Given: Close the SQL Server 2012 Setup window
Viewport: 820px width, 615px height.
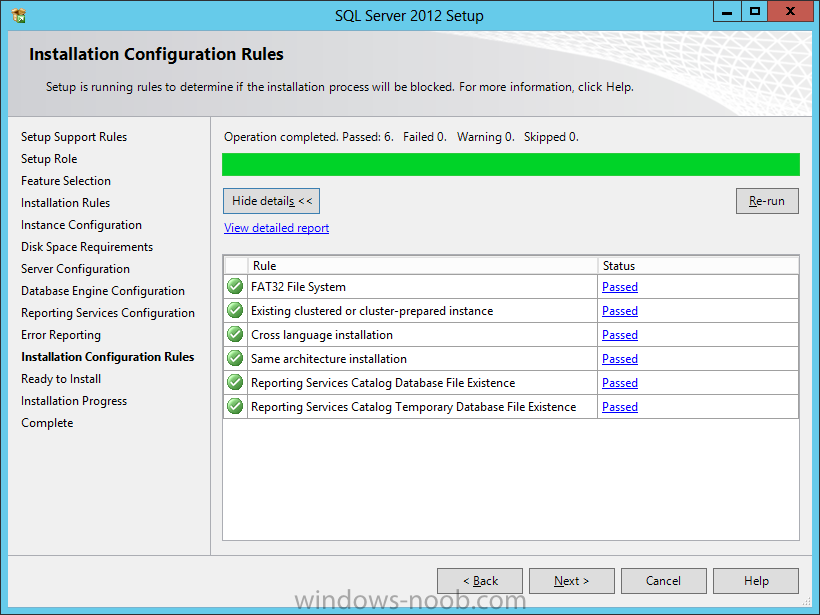Looking at the screenshot, I should [790, 12].
